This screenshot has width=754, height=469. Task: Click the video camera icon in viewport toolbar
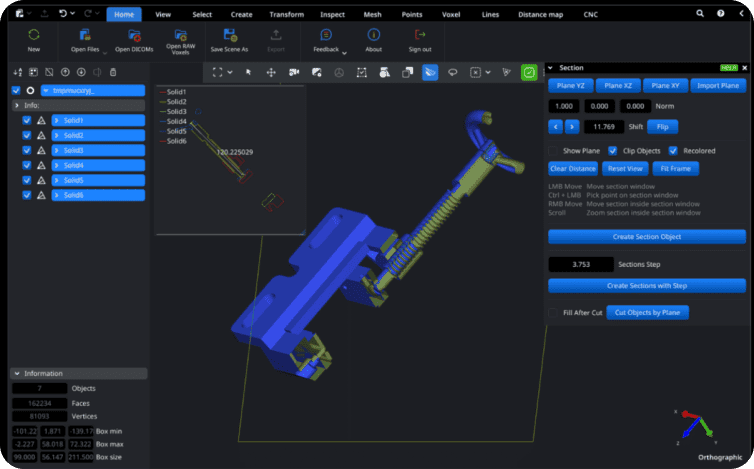294,72
